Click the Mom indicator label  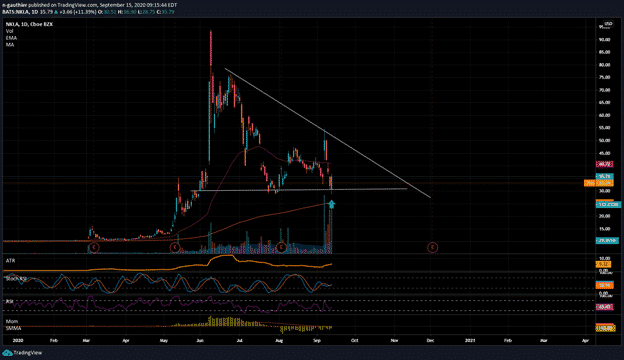click(12, 321)
